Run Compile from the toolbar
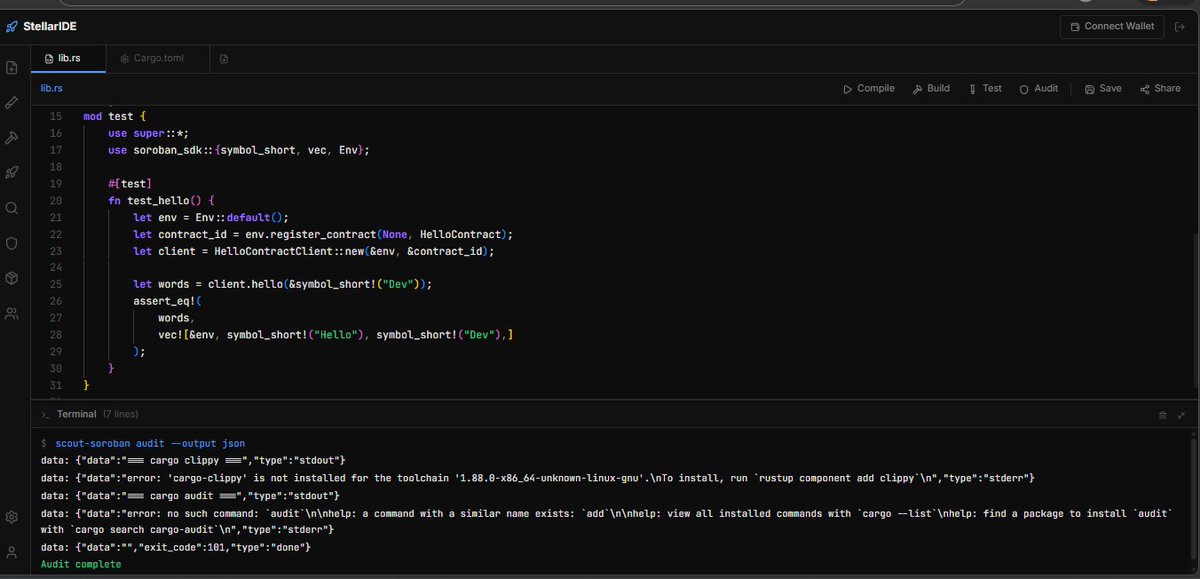 click(x=868, y=88)
